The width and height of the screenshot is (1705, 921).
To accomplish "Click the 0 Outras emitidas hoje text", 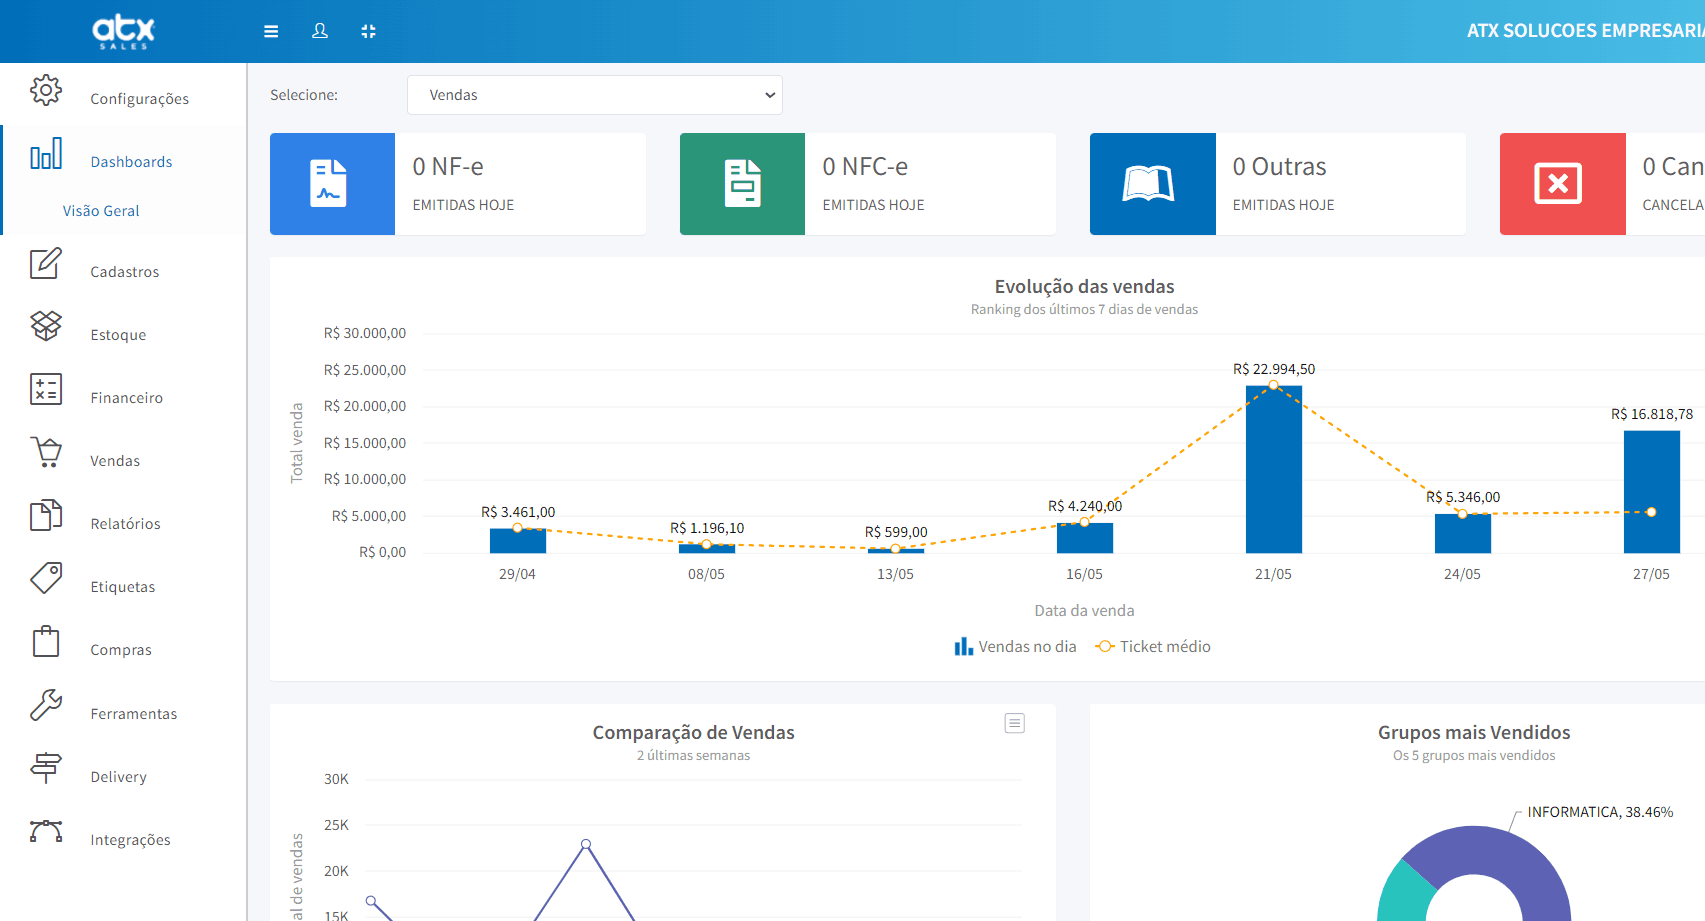I will point(1284,184).
